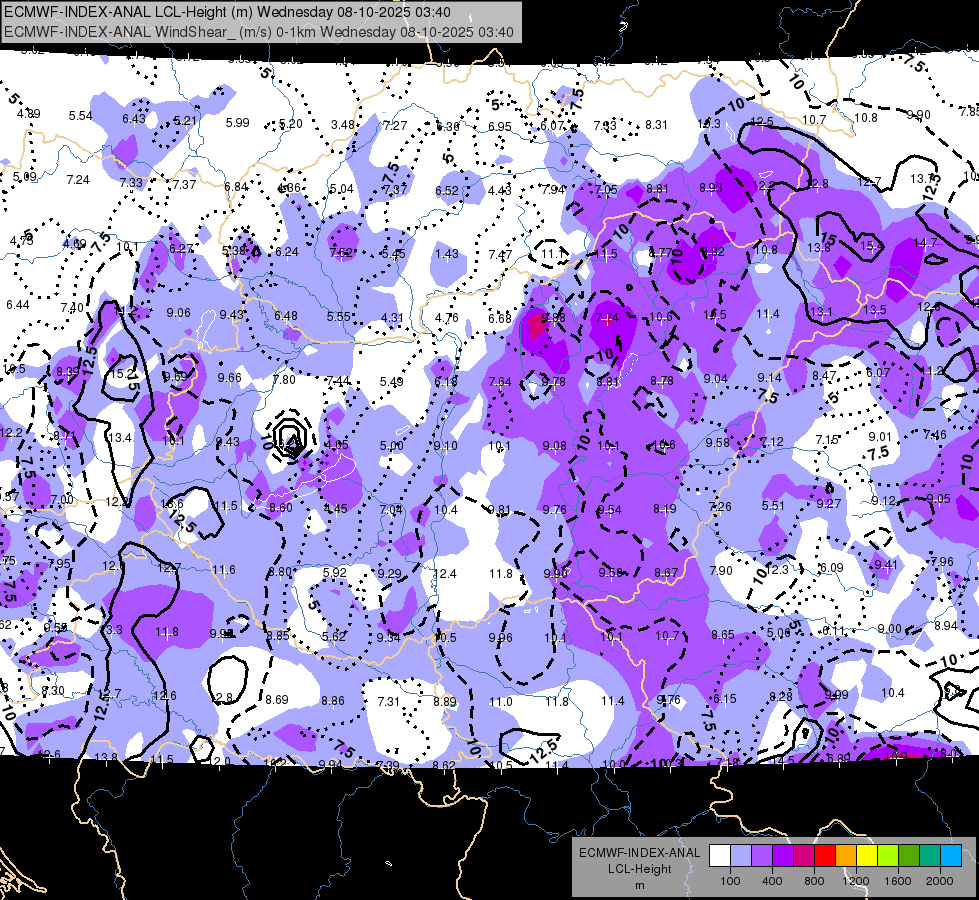Click the 9.58 wind shear value

tap(717, 442)
